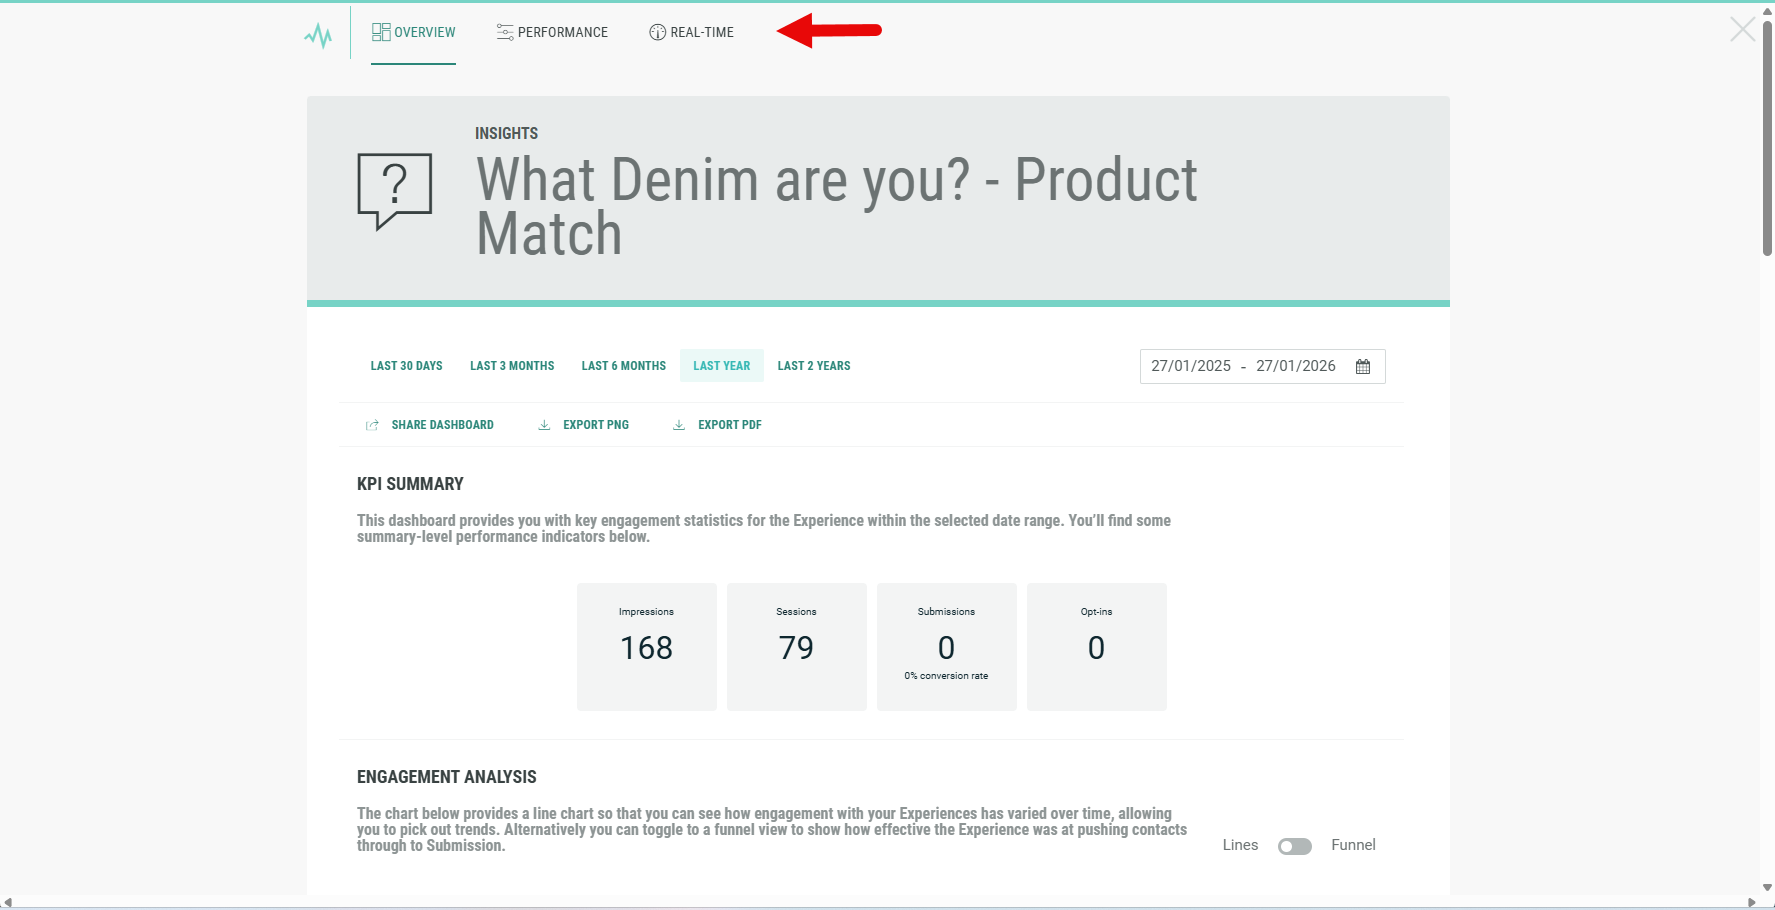The height and width of the screenshot is (910, 1775).
Task: Click the Export PDF download icon
Action: (679, 425)
